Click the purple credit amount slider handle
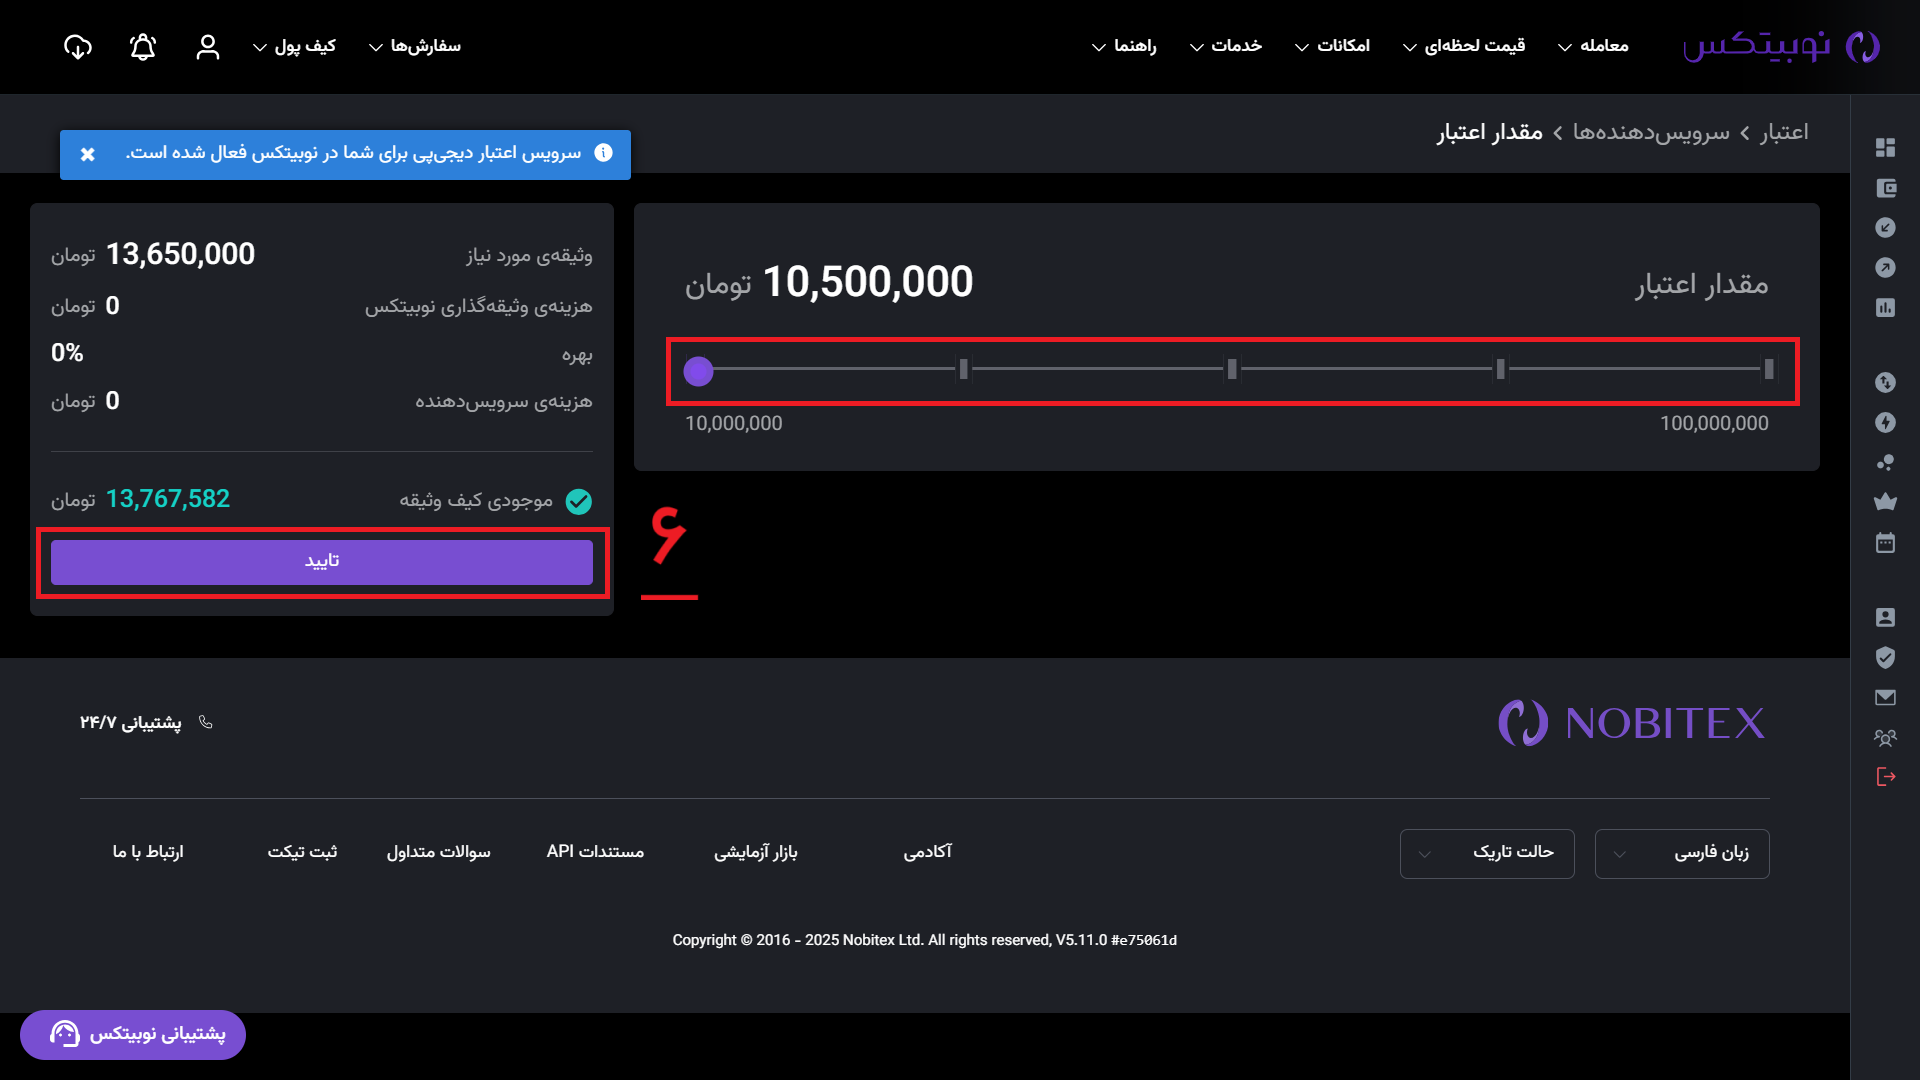Image resolution: width=1920 pixels, height=1080 pixels. pyautogui.click(x=698, y=371)
